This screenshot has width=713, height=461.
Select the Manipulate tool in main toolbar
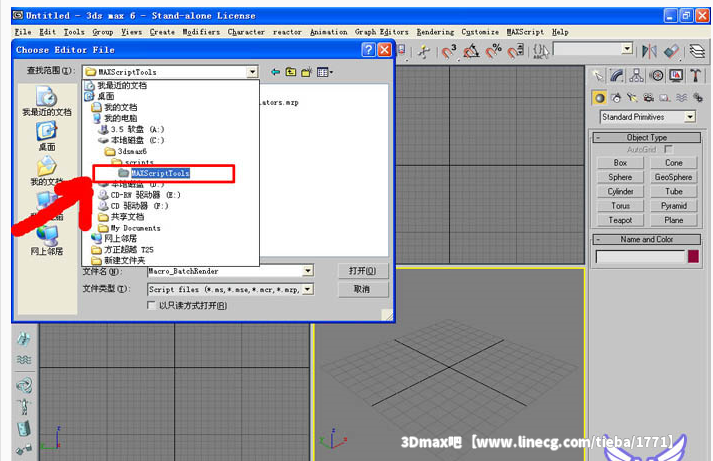(x=424, y=51)
